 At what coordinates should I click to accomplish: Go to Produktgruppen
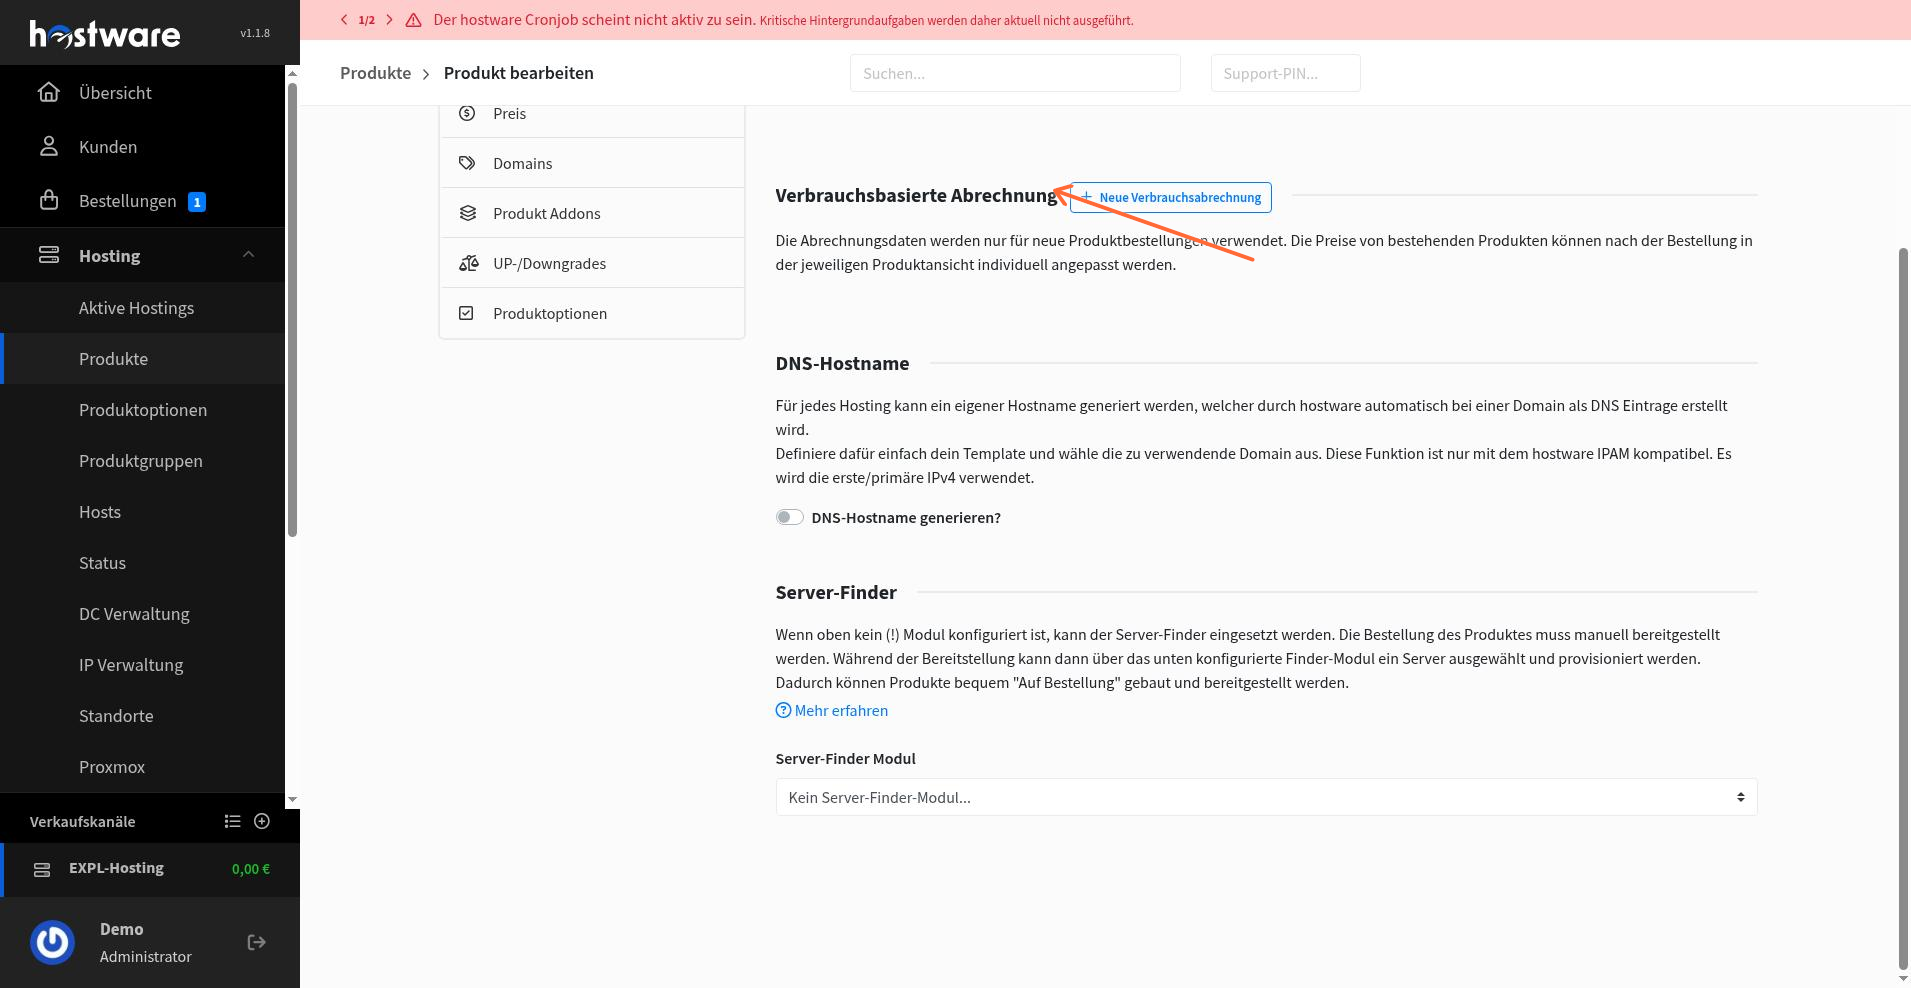(x=141, y=461)
